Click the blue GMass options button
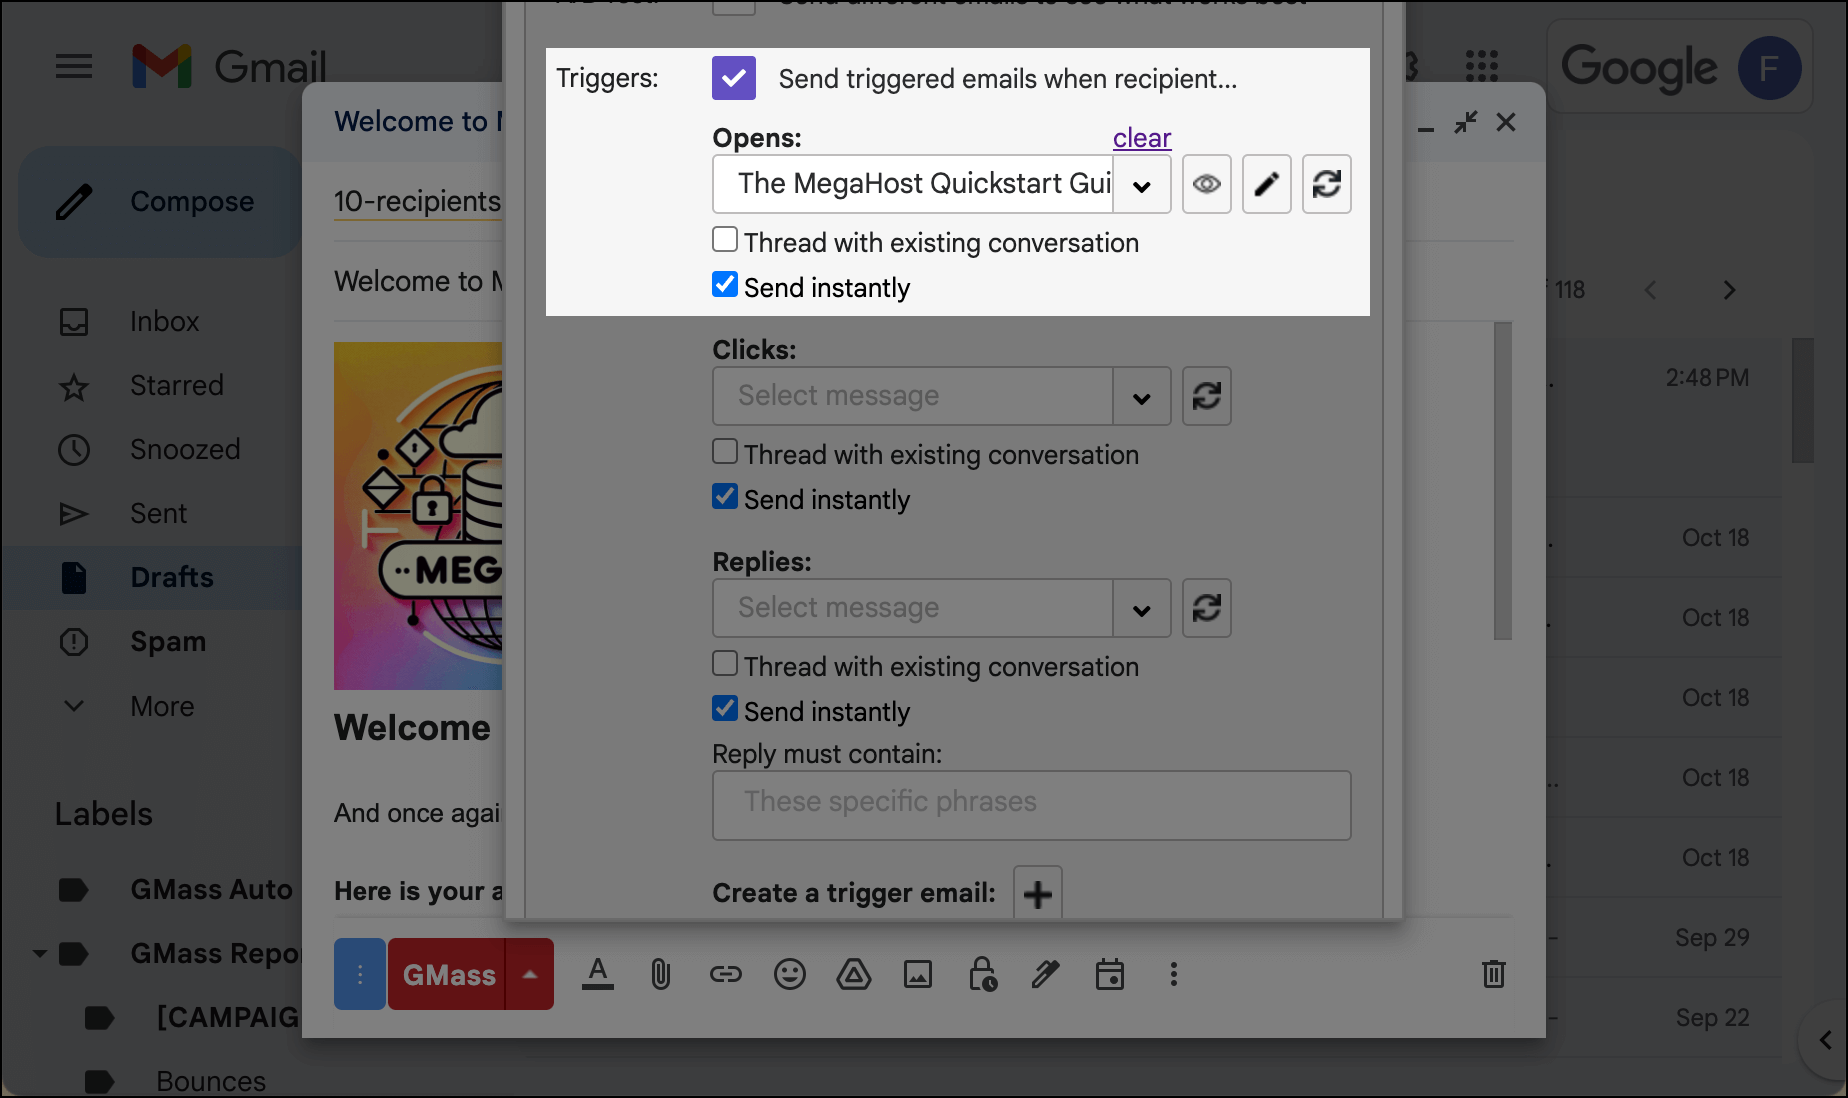1848x1098 pixels. tap(360, 974)
